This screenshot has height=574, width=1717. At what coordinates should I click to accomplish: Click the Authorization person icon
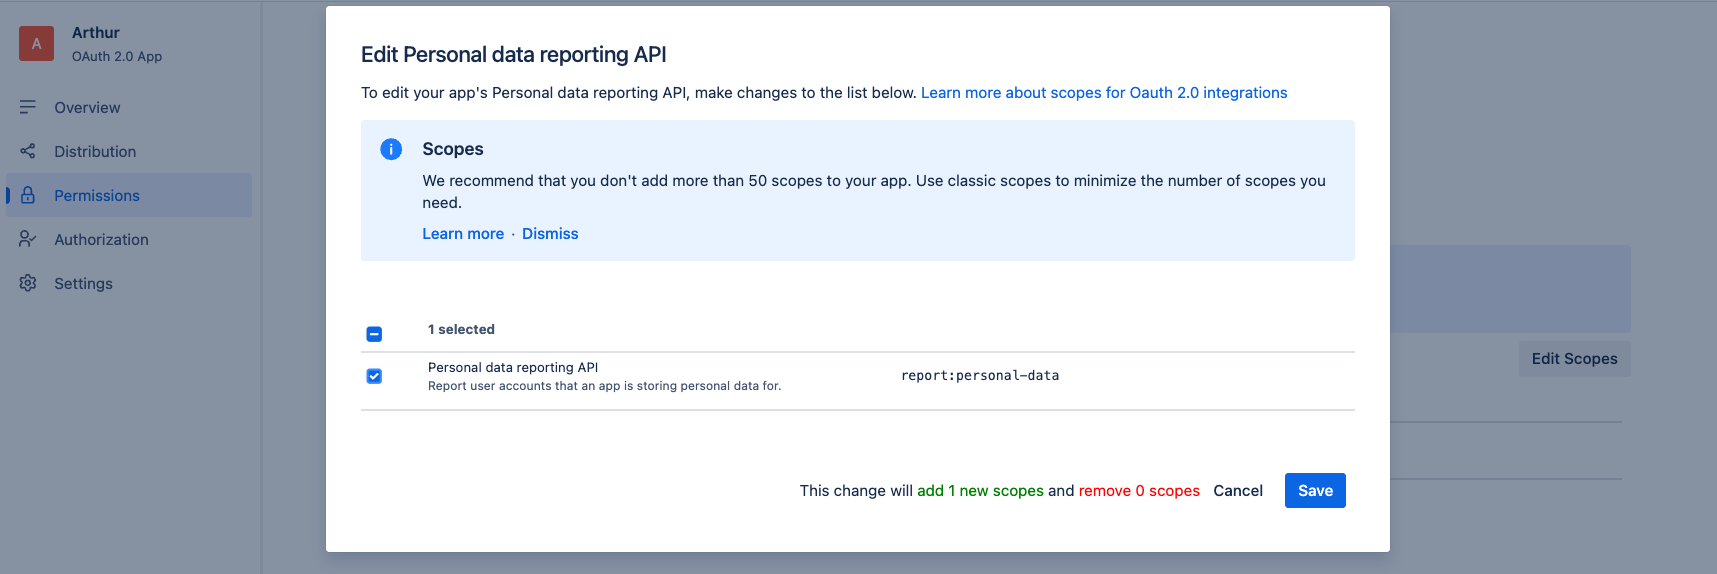pyautogui.click(x=28, y=239)
